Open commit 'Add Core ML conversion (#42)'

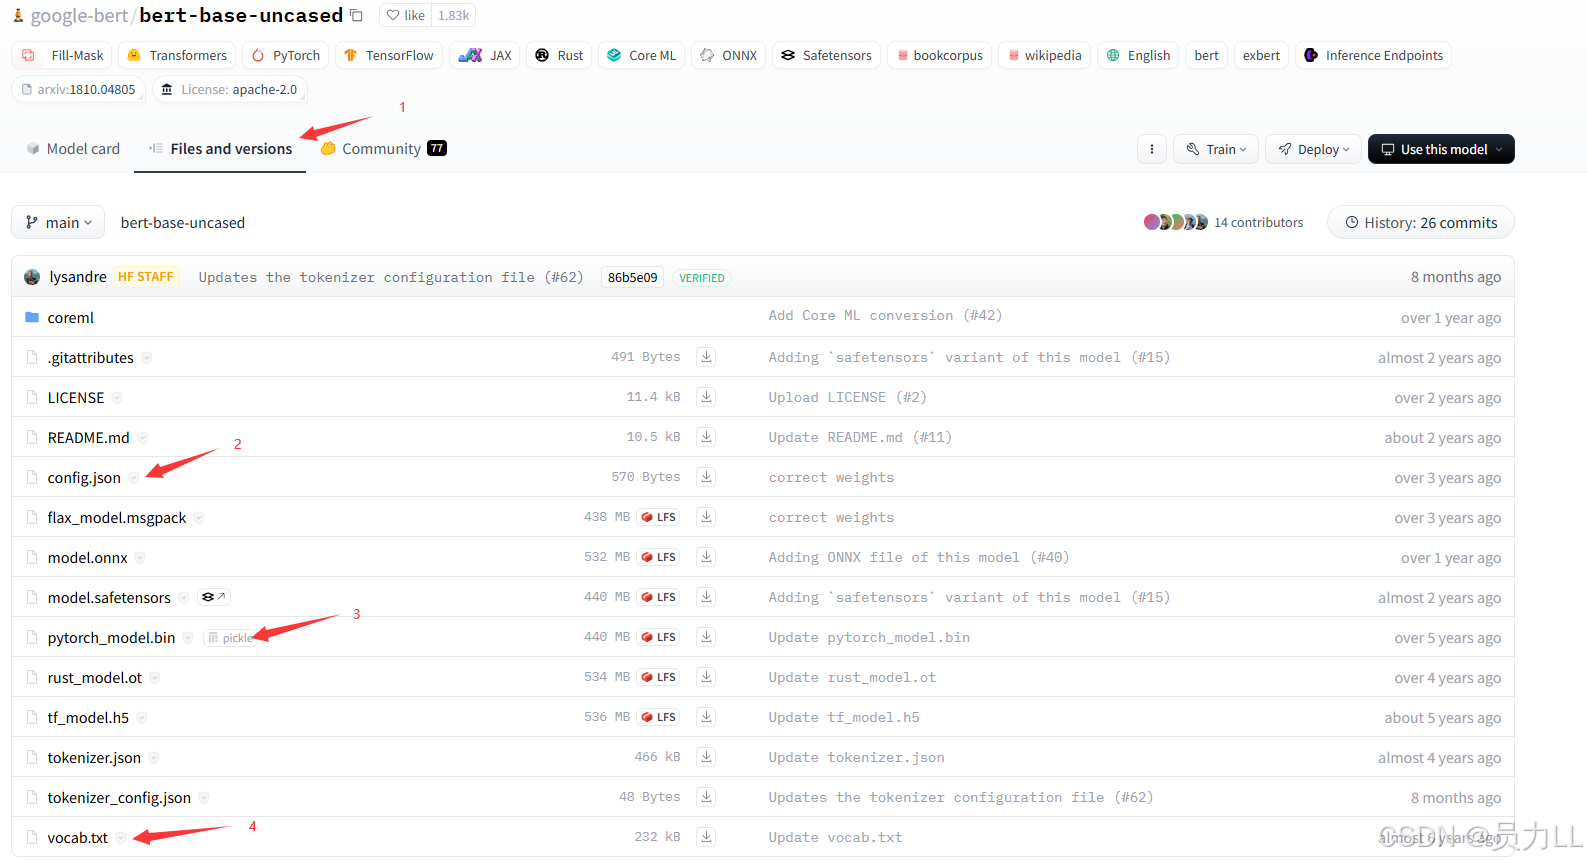tap(885, 316)
